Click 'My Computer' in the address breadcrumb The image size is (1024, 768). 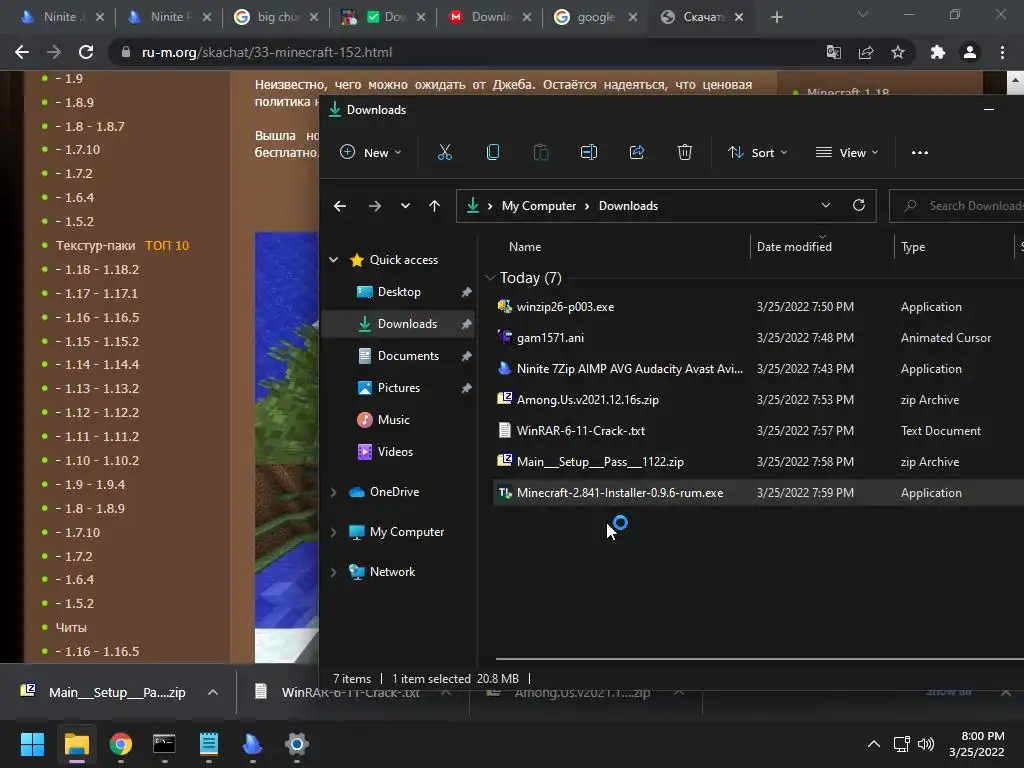(539, 206)
